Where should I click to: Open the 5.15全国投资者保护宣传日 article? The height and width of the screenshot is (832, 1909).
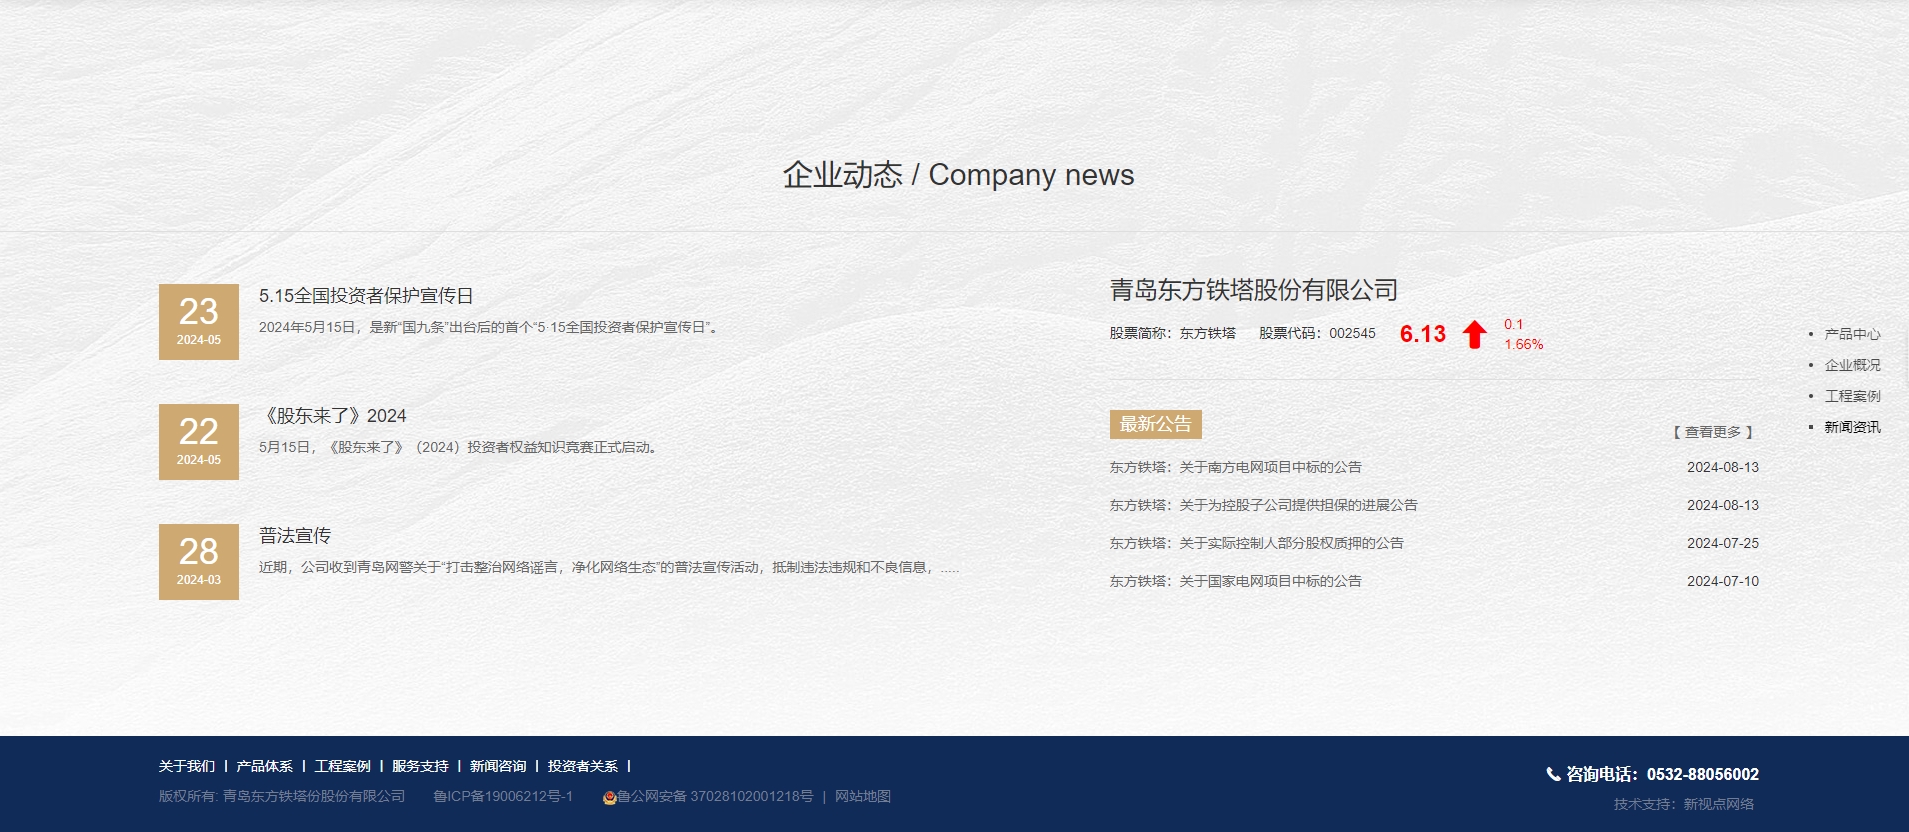pos(366,296)
